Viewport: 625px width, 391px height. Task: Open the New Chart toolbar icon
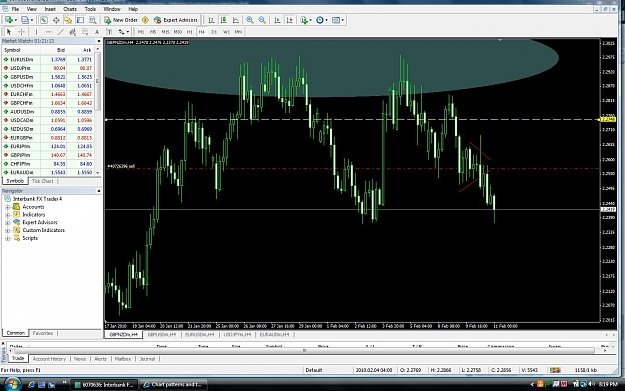[x=8, y=20]
